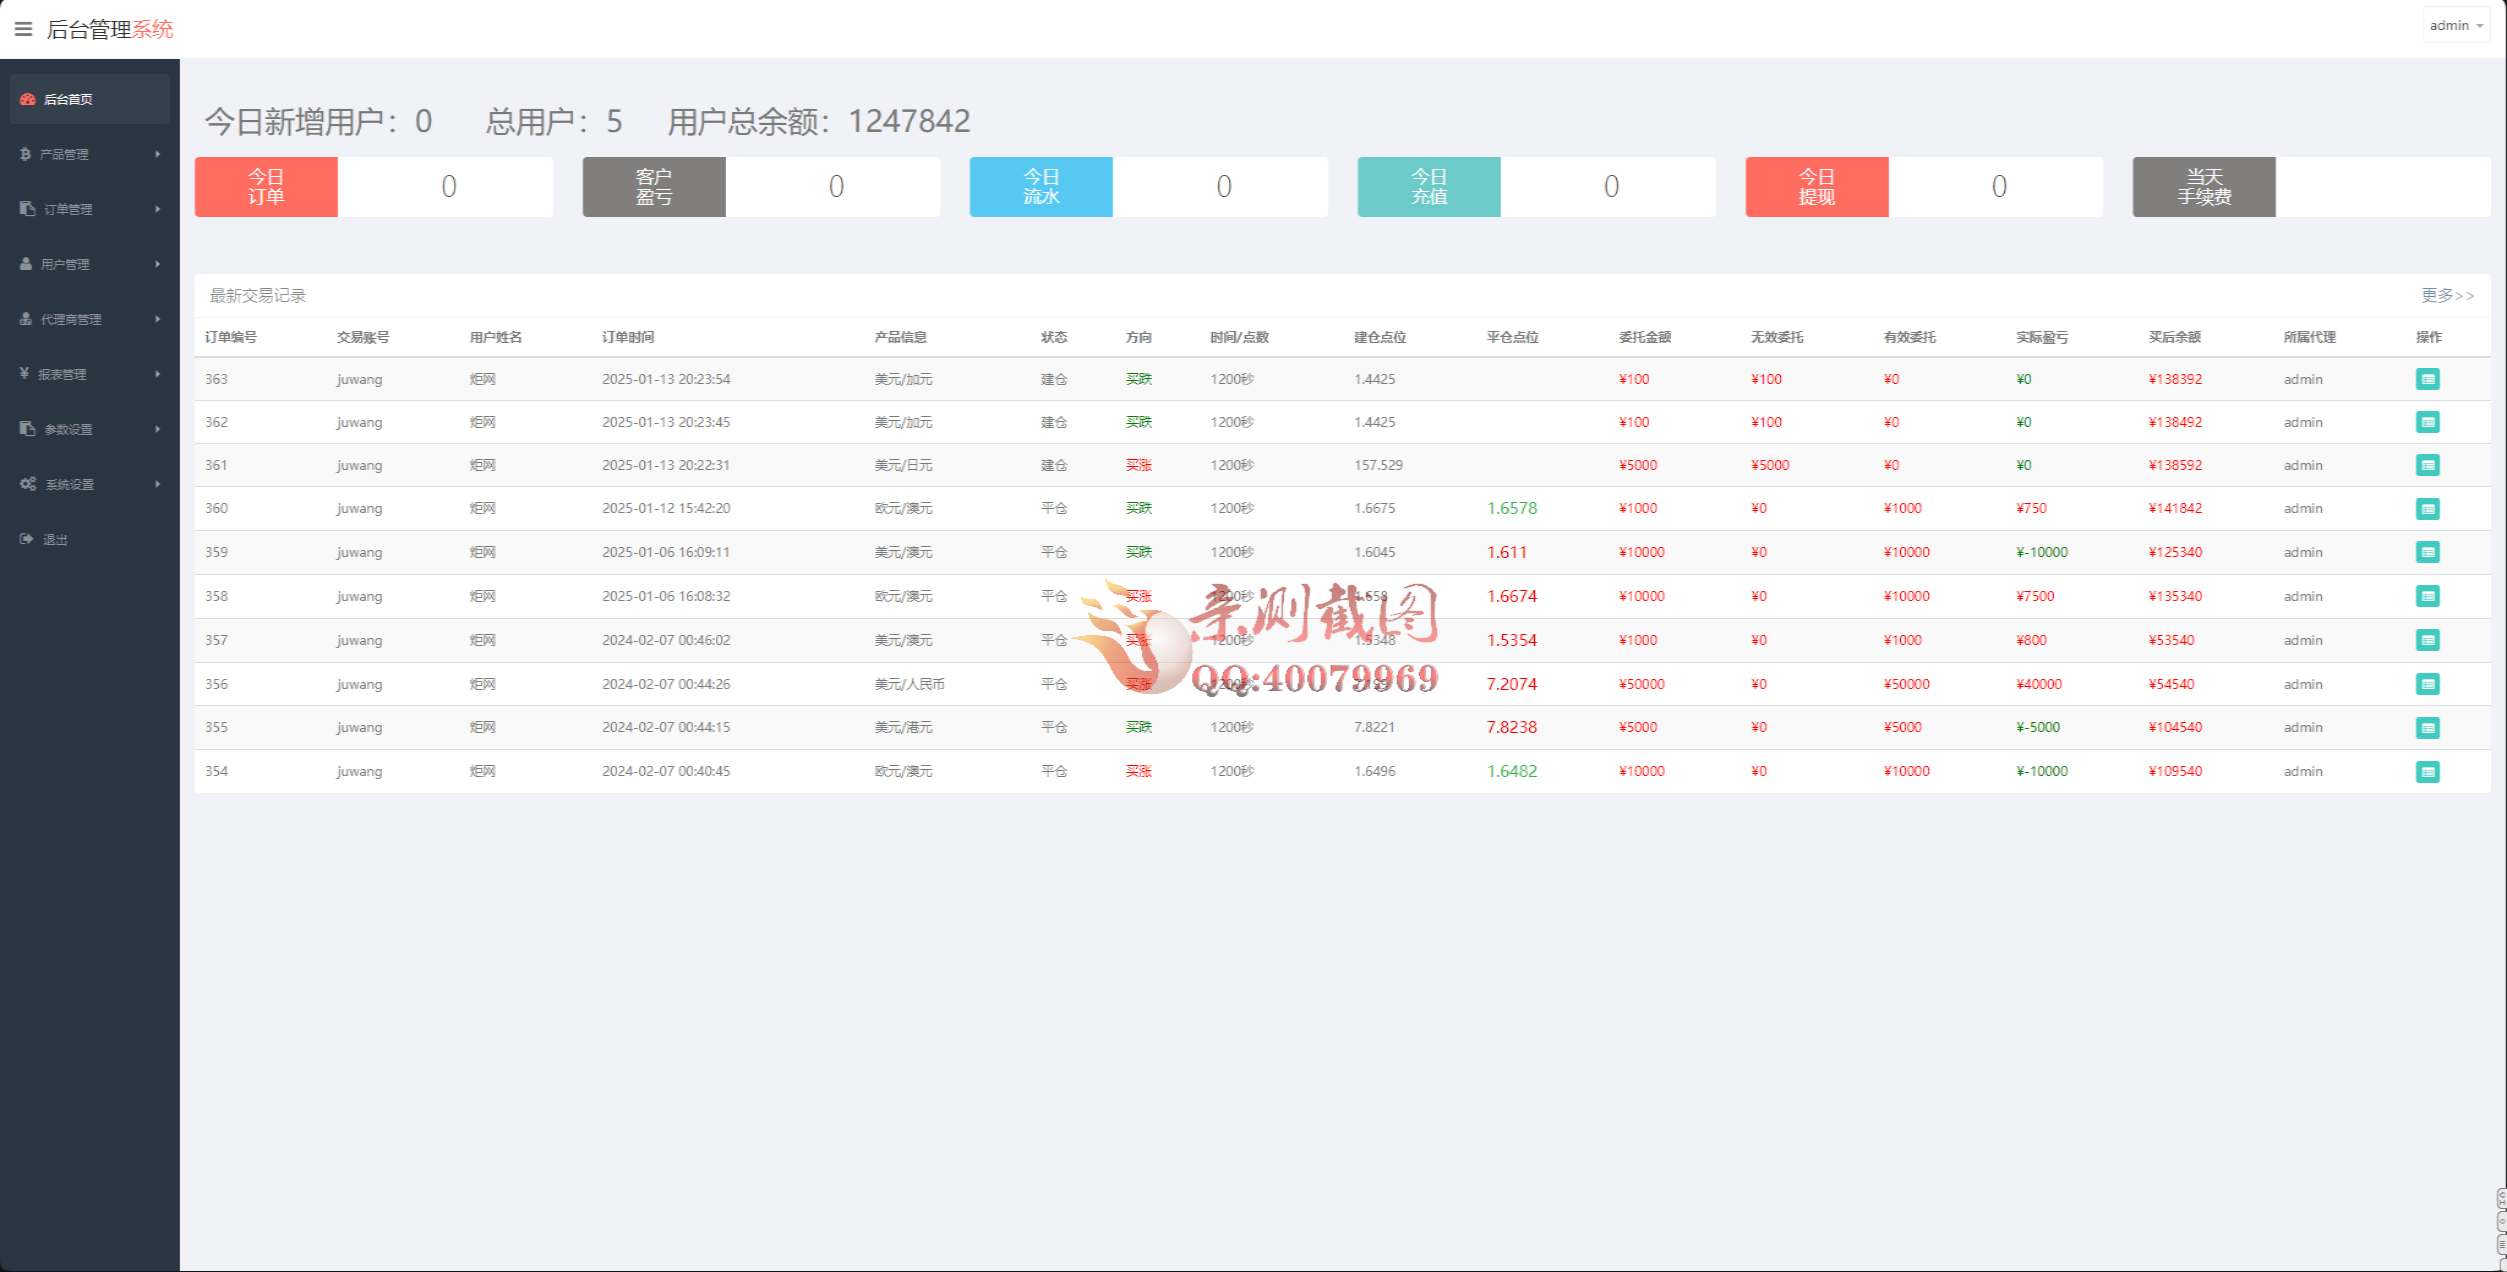Click the 系统设置 gears icon
The image size is (2507, 1272).
29,484
